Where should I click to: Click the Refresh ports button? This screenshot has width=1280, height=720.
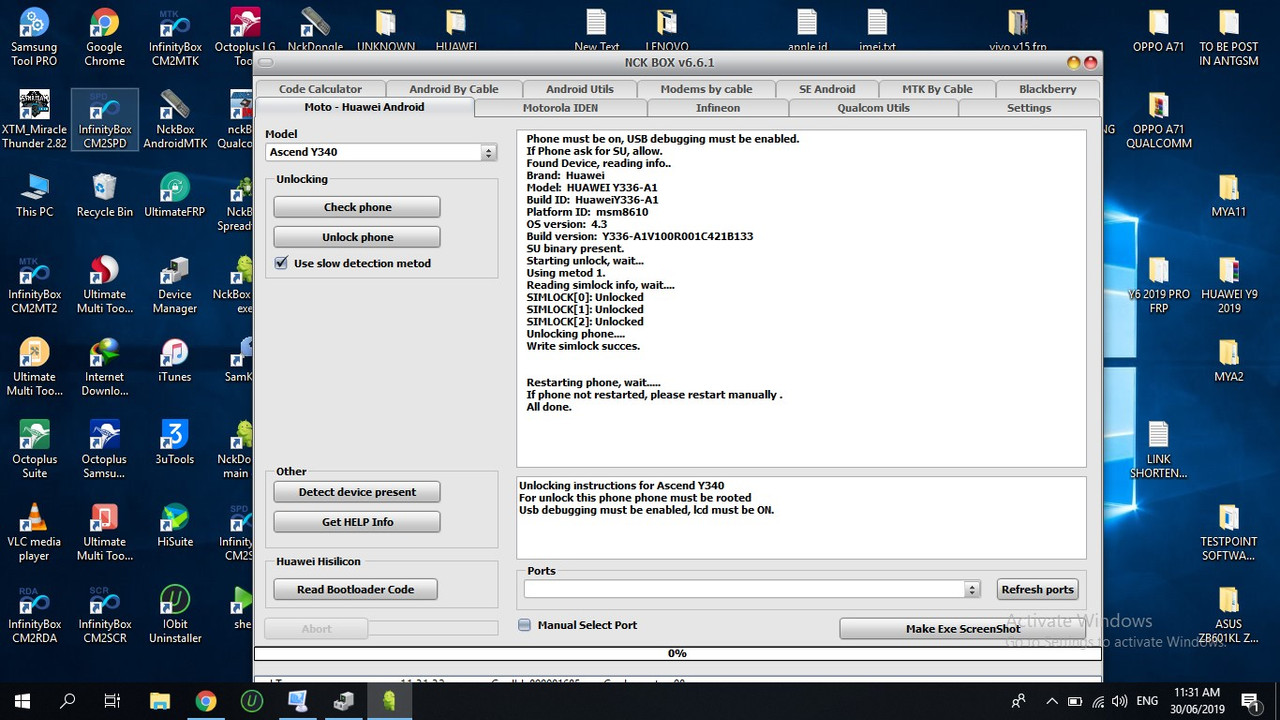coord(1037,589)
